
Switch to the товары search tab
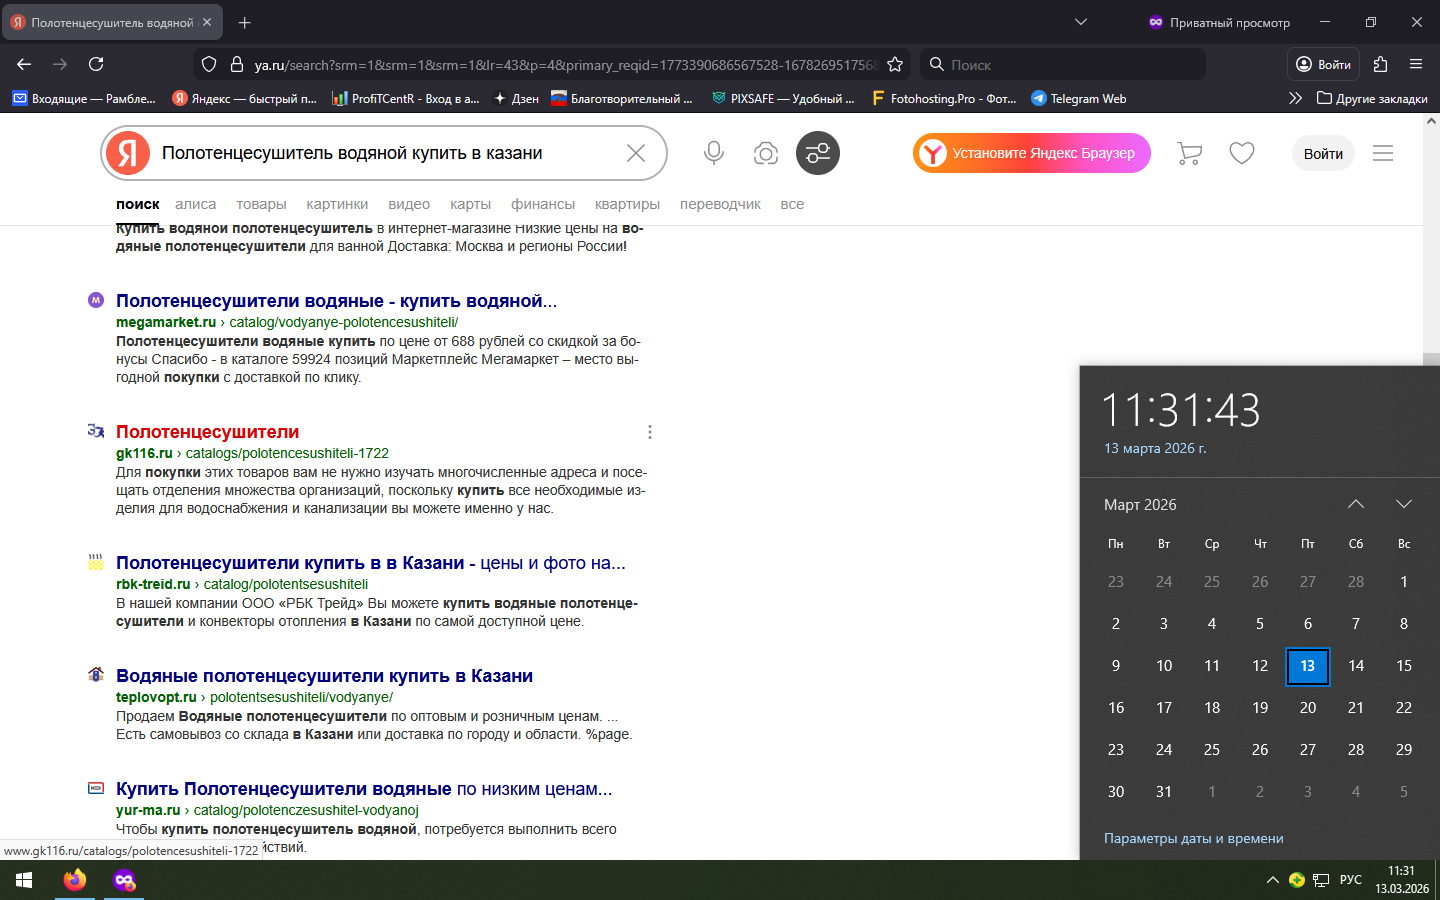pyautogui.click(x=261, y=204)
